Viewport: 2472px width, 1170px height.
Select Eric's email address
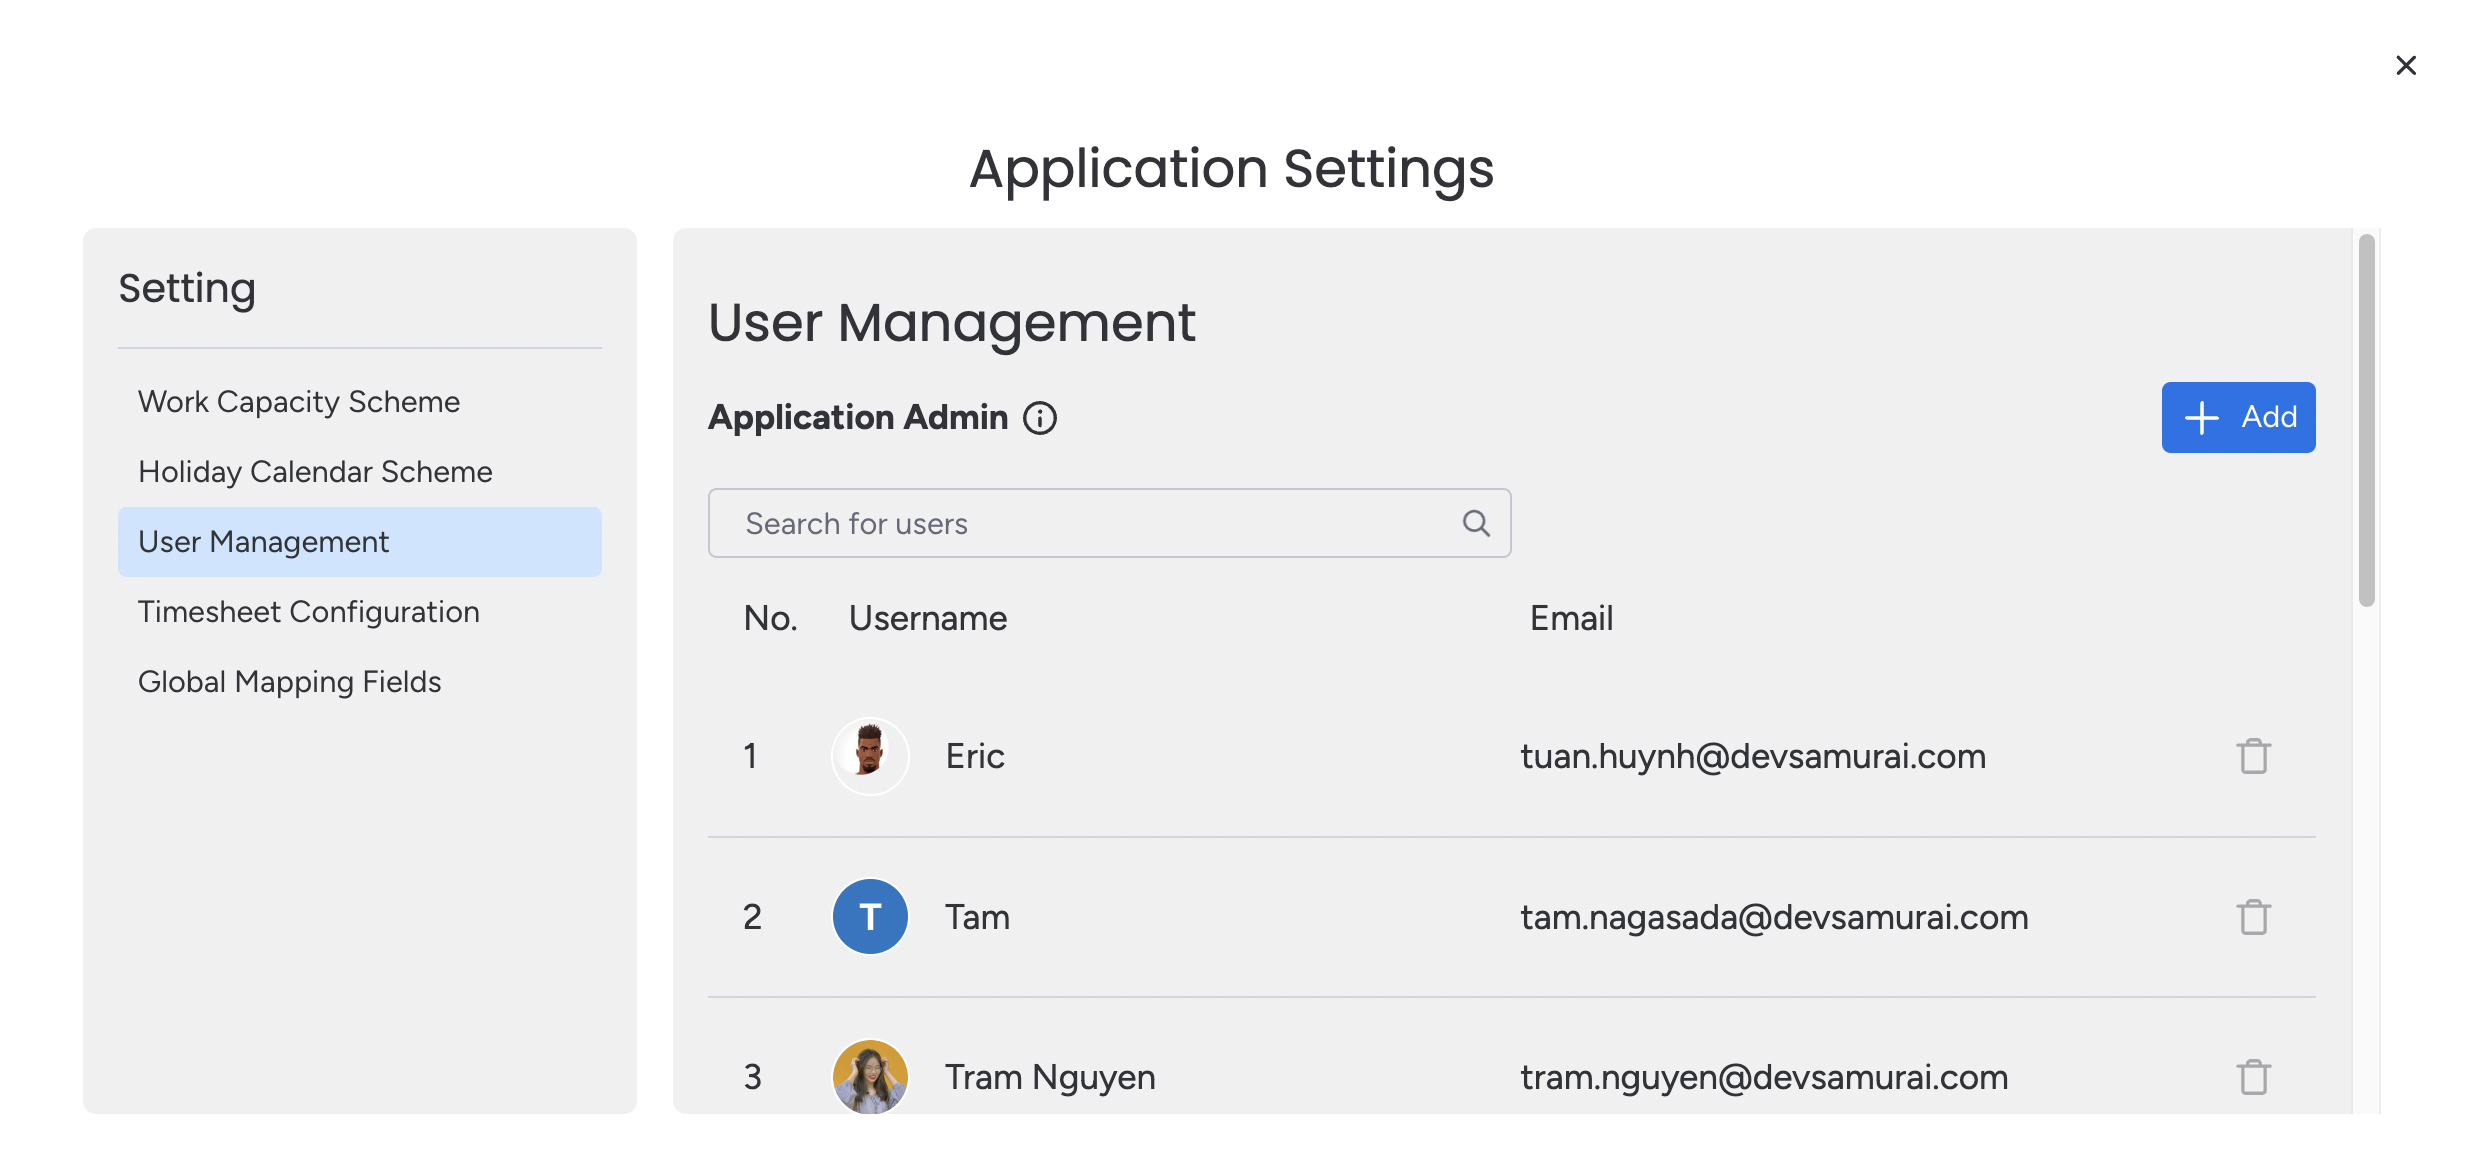(1753, 755)
